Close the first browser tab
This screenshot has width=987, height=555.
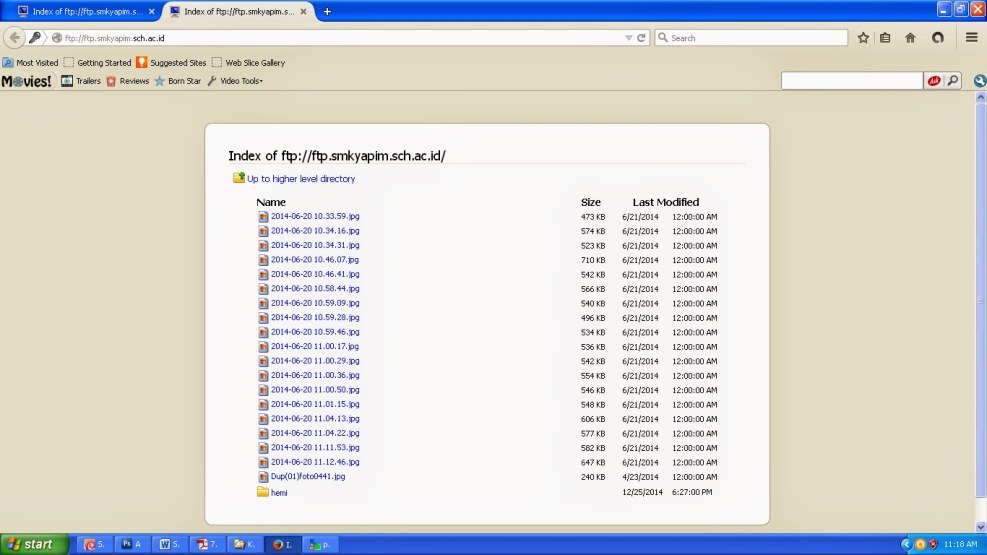[152, 11]
